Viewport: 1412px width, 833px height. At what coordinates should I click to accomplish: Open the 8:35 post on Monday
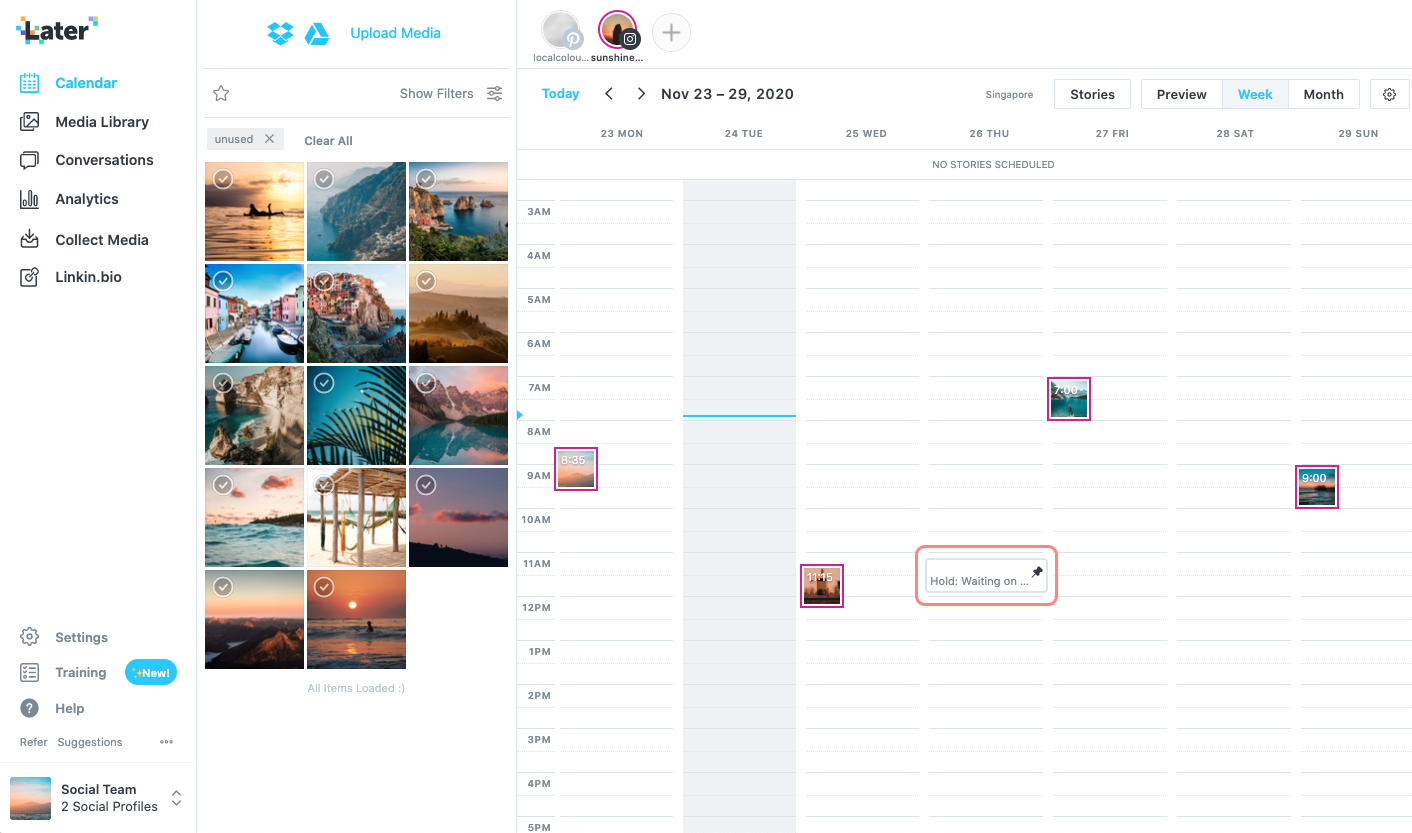(576, 469)
